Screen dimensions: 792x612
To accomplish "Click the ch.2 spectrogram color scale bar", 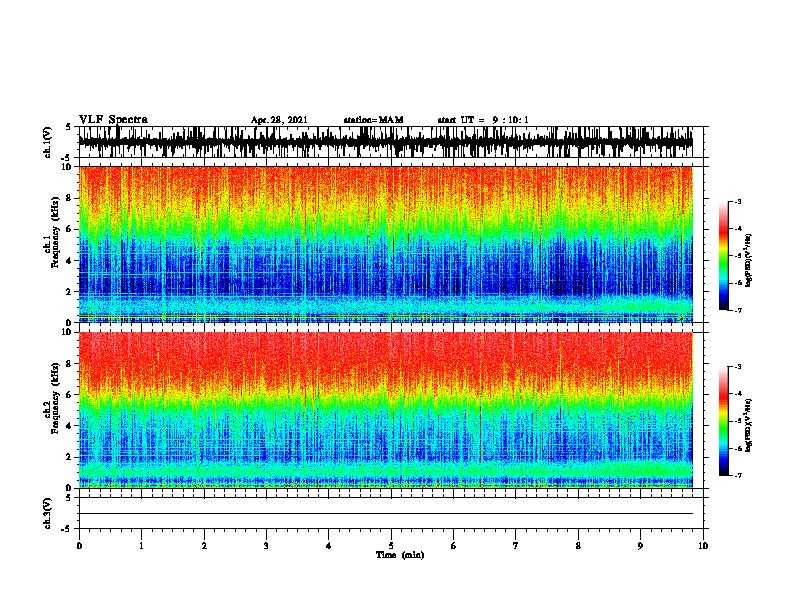I will click(724, 421).
